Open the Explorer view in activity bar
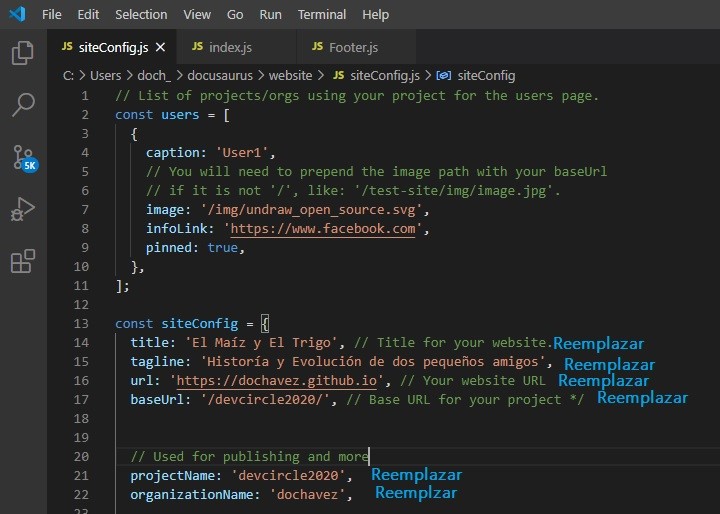720x514 pixels. (x=22, y=53)
